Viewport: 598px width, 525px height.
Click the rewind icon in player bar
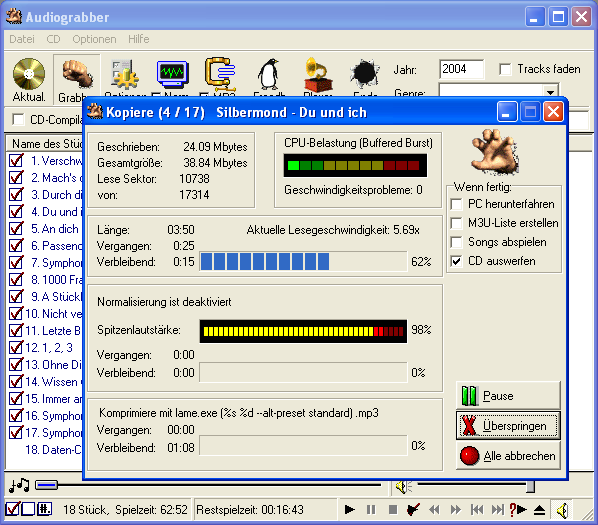tap(434, 509)
